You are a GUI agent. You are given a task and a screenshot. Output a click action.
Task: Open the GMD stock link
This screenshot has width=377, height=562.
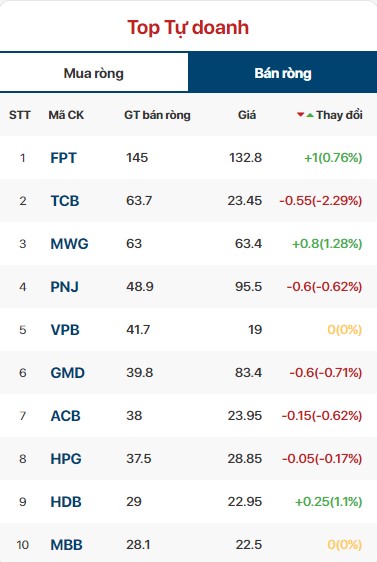click(68, 373)
